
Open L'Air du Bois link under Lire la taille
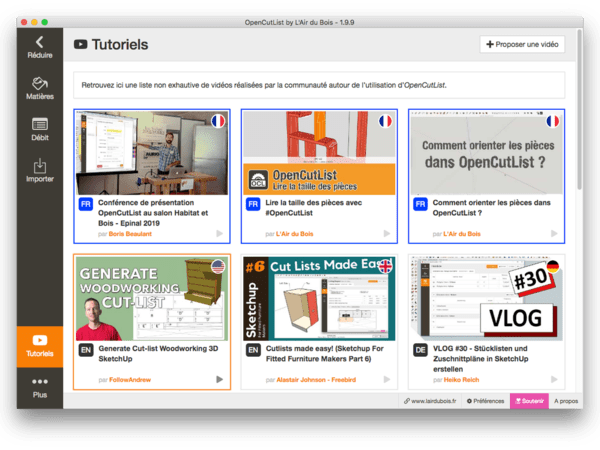[x=295, y=234]
